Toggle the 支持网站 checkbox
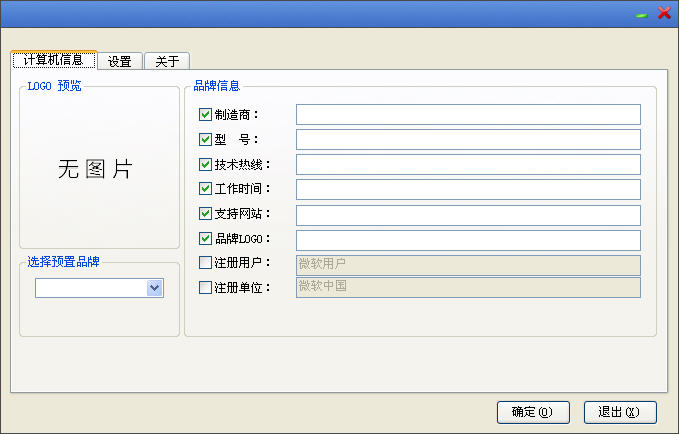 [206, 214]
